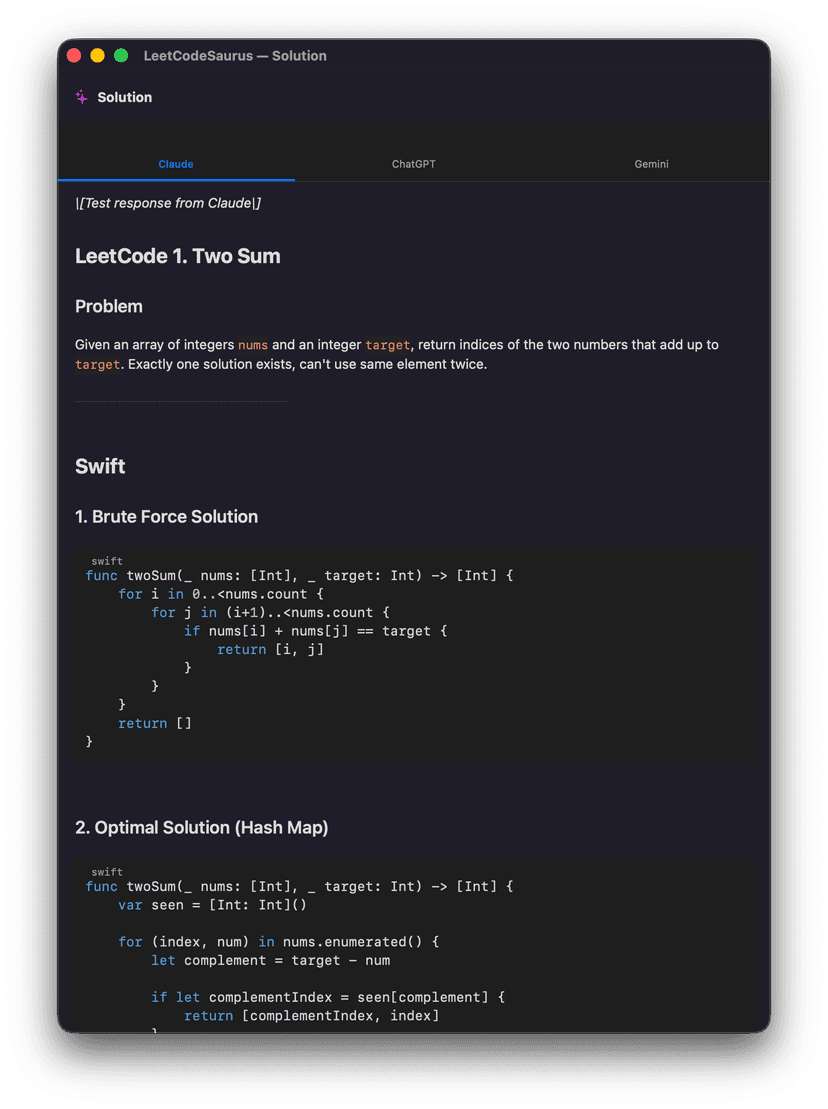Select the Optimal Solution Hash Map heading
Viewport: 828px width, 1109px height.
[x=203, y=828]
